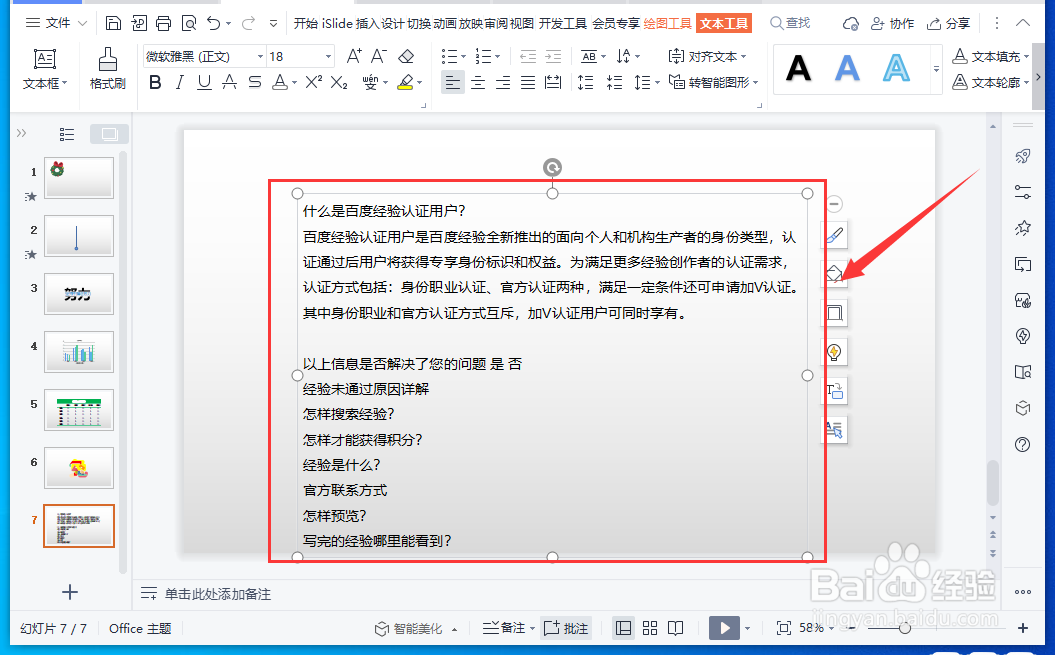This screenshot has height=655, width=1055.
Task: Decrease paragraph spacing icon
Action: coord(614,82)
